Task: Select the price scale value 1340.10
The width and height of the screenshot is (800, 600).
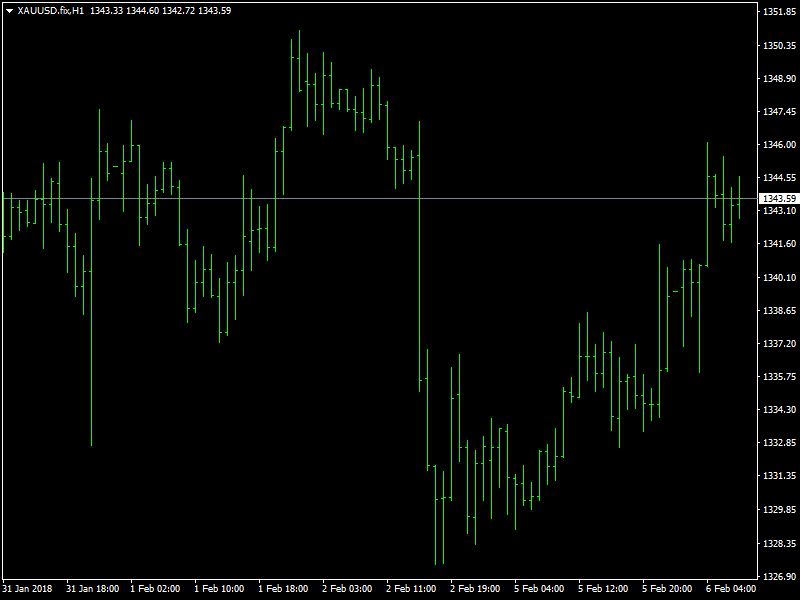Action: point(779,277)
